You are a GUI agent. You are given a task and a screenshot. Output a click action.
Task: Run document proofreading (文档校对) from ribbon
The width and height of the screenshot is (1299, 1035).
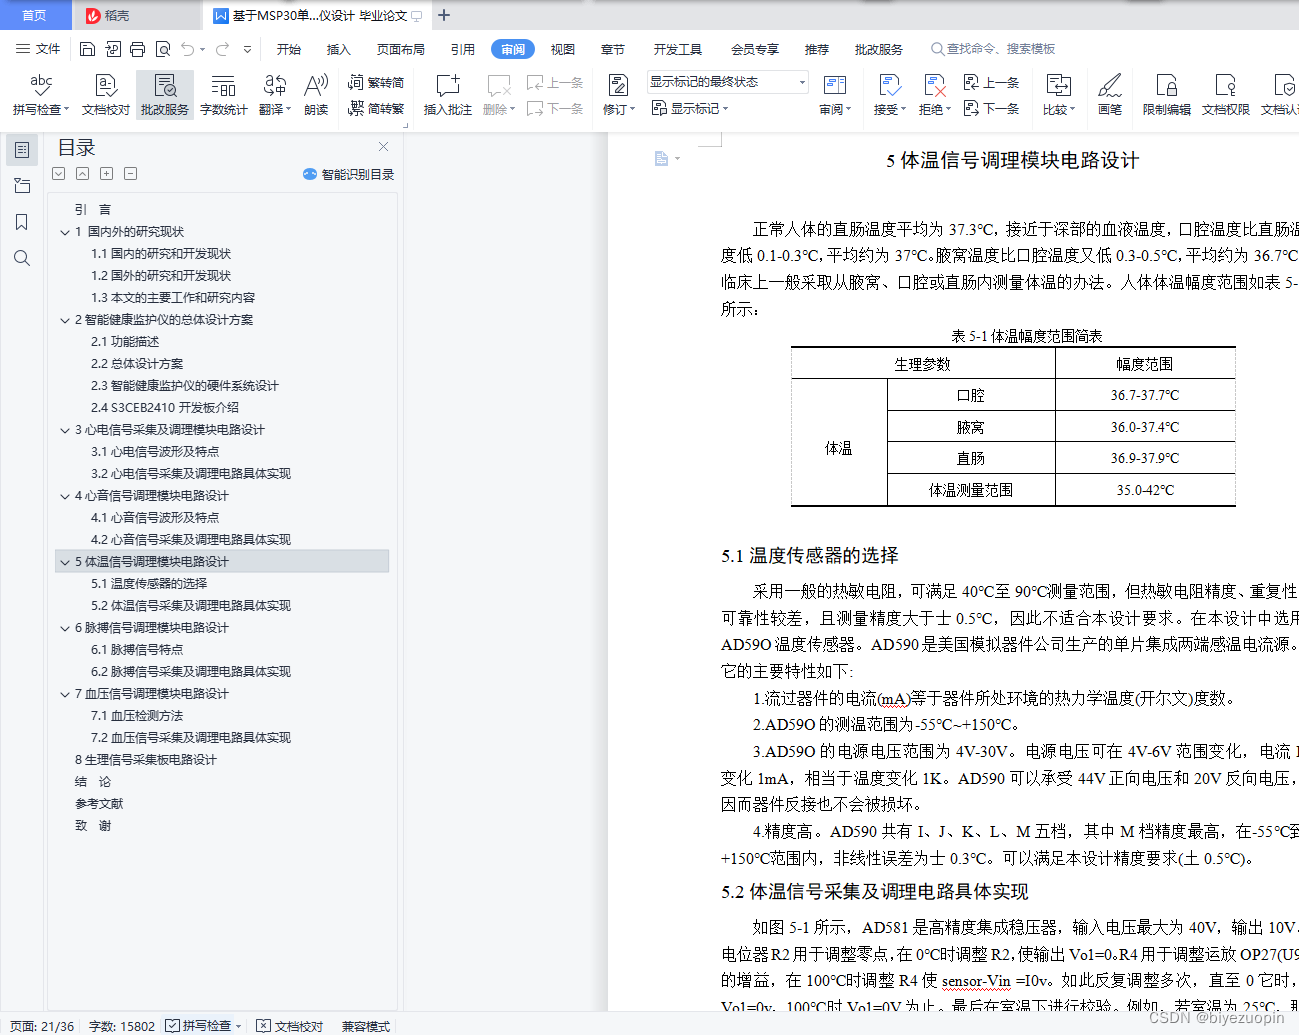tap(105, 95)
